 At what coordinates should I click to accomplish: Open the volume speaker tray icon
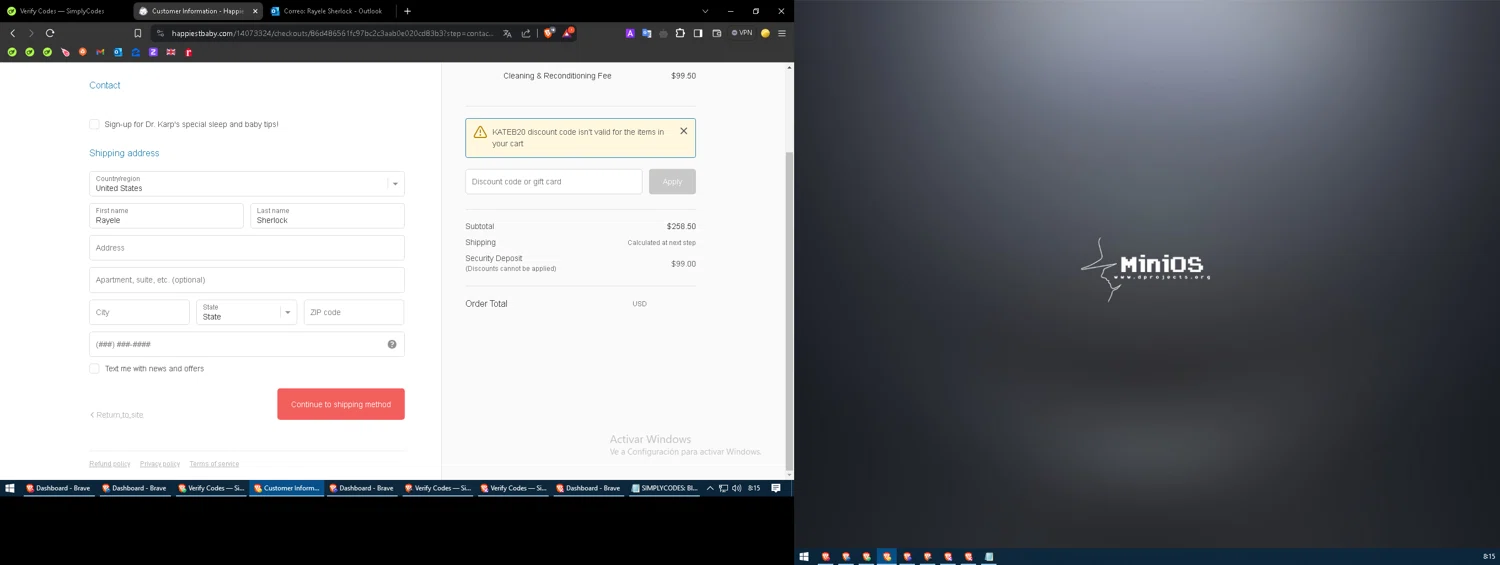pyautogui.click(x=737, y=488)
